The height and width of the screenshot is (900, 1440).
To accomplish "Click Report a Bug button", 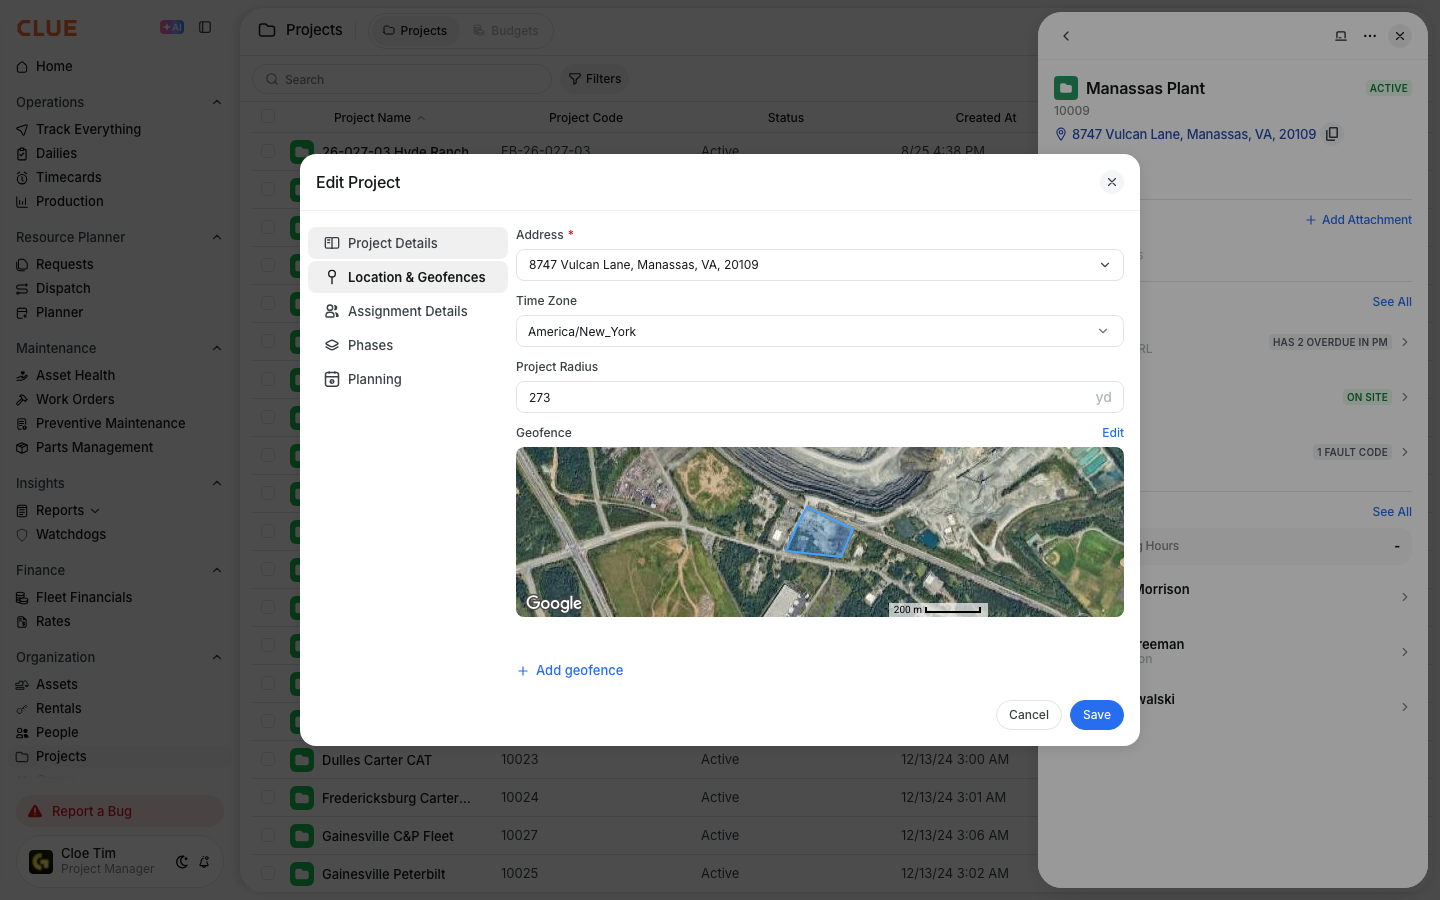I will pyautogui.click(x=120, y=811).
